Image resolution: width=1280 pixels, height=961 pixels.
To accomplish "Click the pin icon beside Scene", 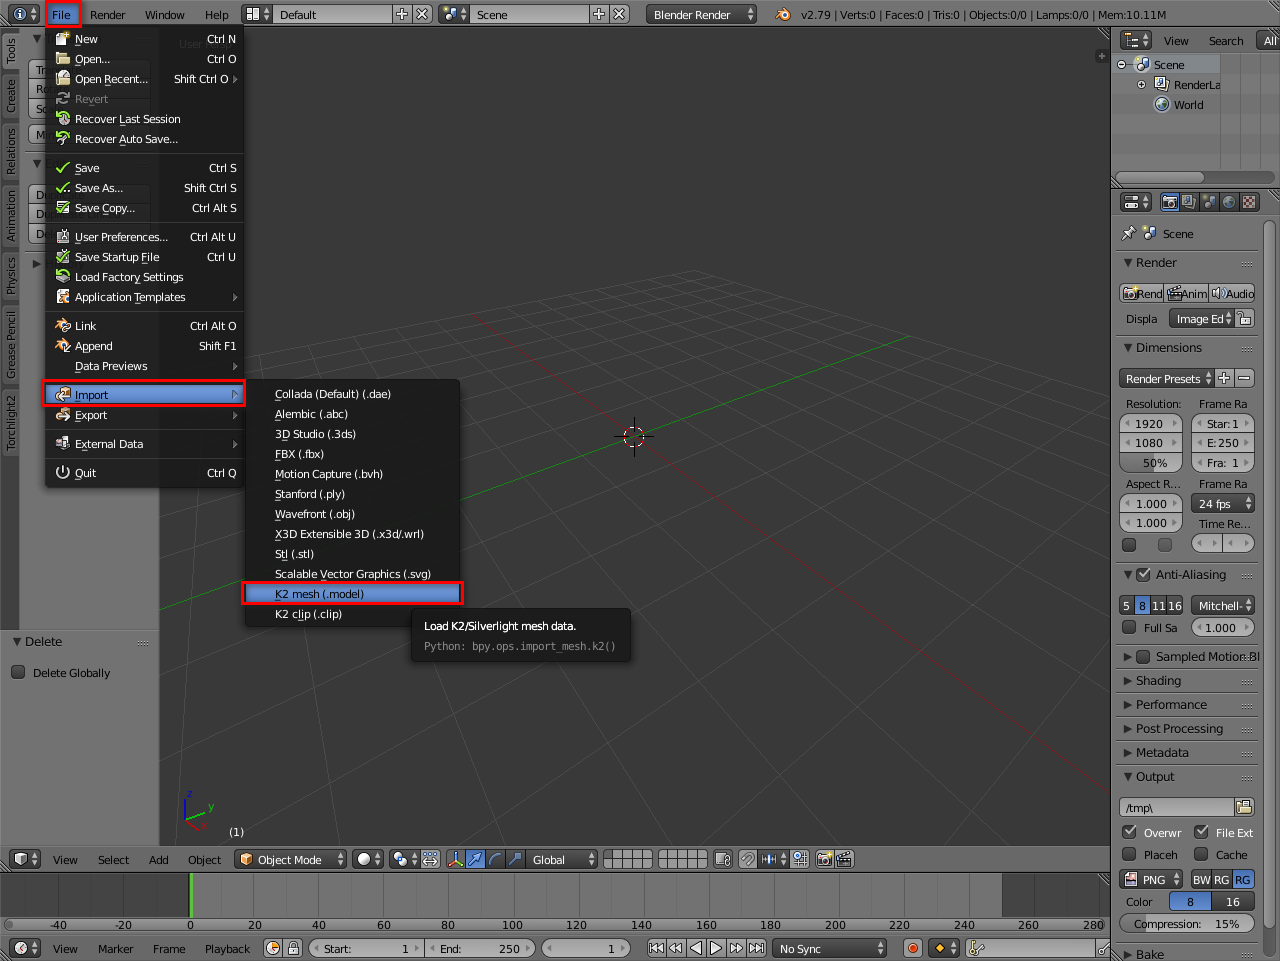I will (1129, 233).
